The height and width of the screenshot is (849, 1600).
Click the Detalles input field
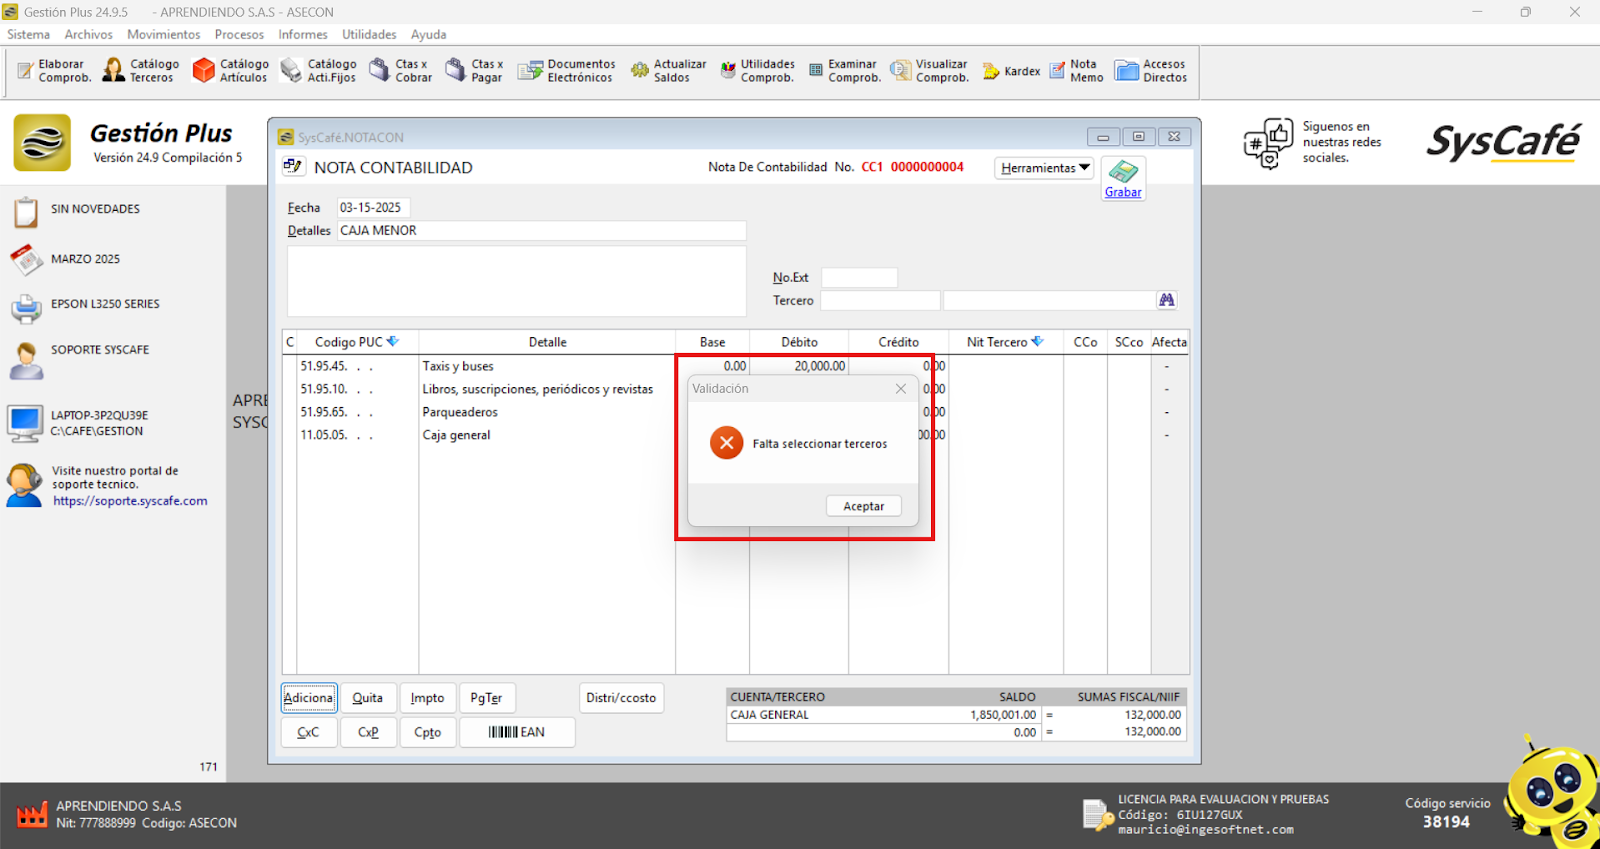(541, 231)
